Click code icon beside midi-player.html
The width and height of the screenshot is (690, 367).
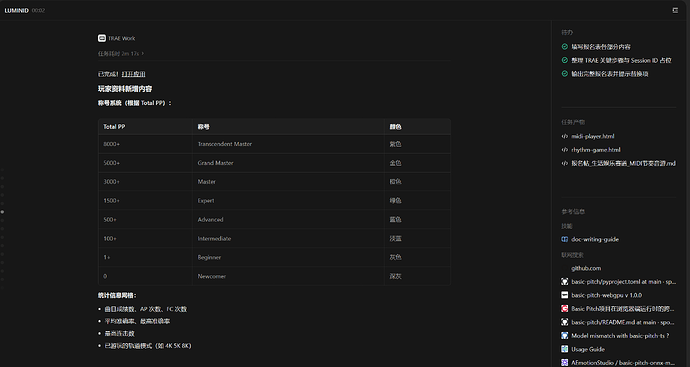pos(565,136)
